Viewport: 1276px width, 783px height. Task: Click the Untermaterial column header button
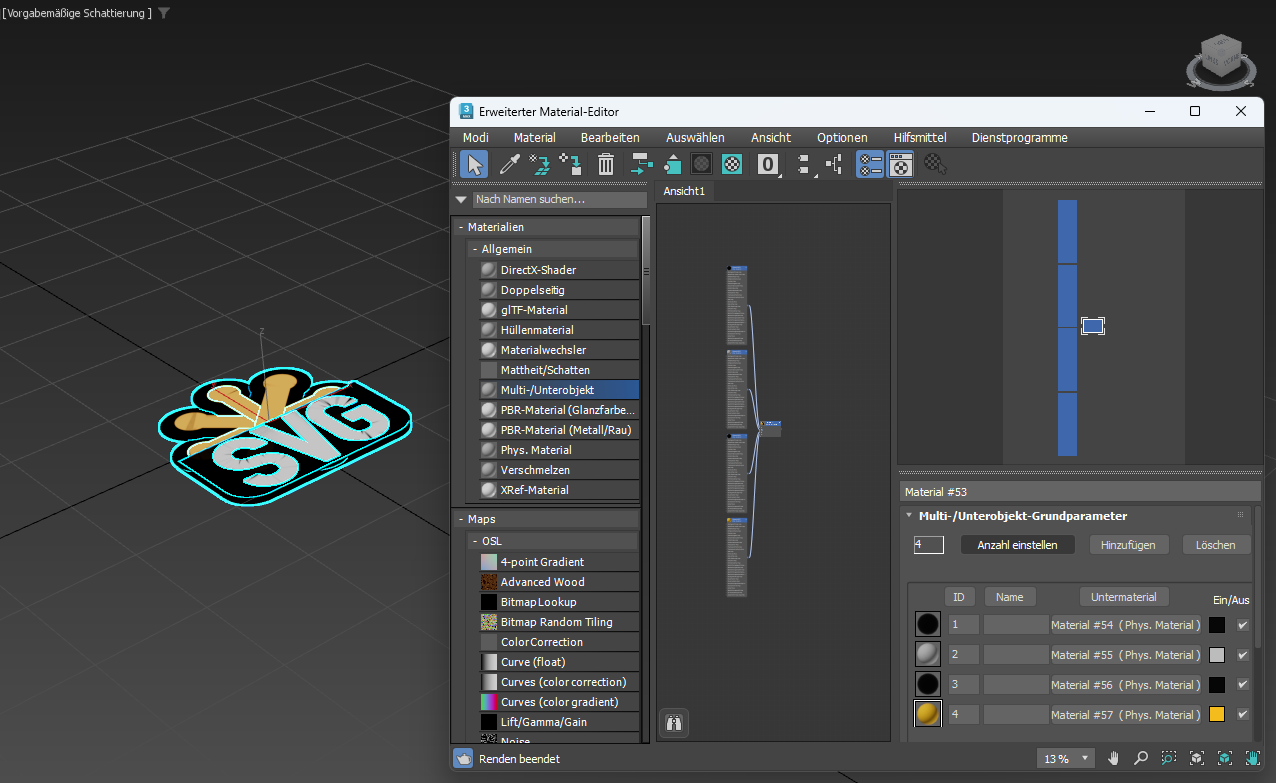point(1124,597)
